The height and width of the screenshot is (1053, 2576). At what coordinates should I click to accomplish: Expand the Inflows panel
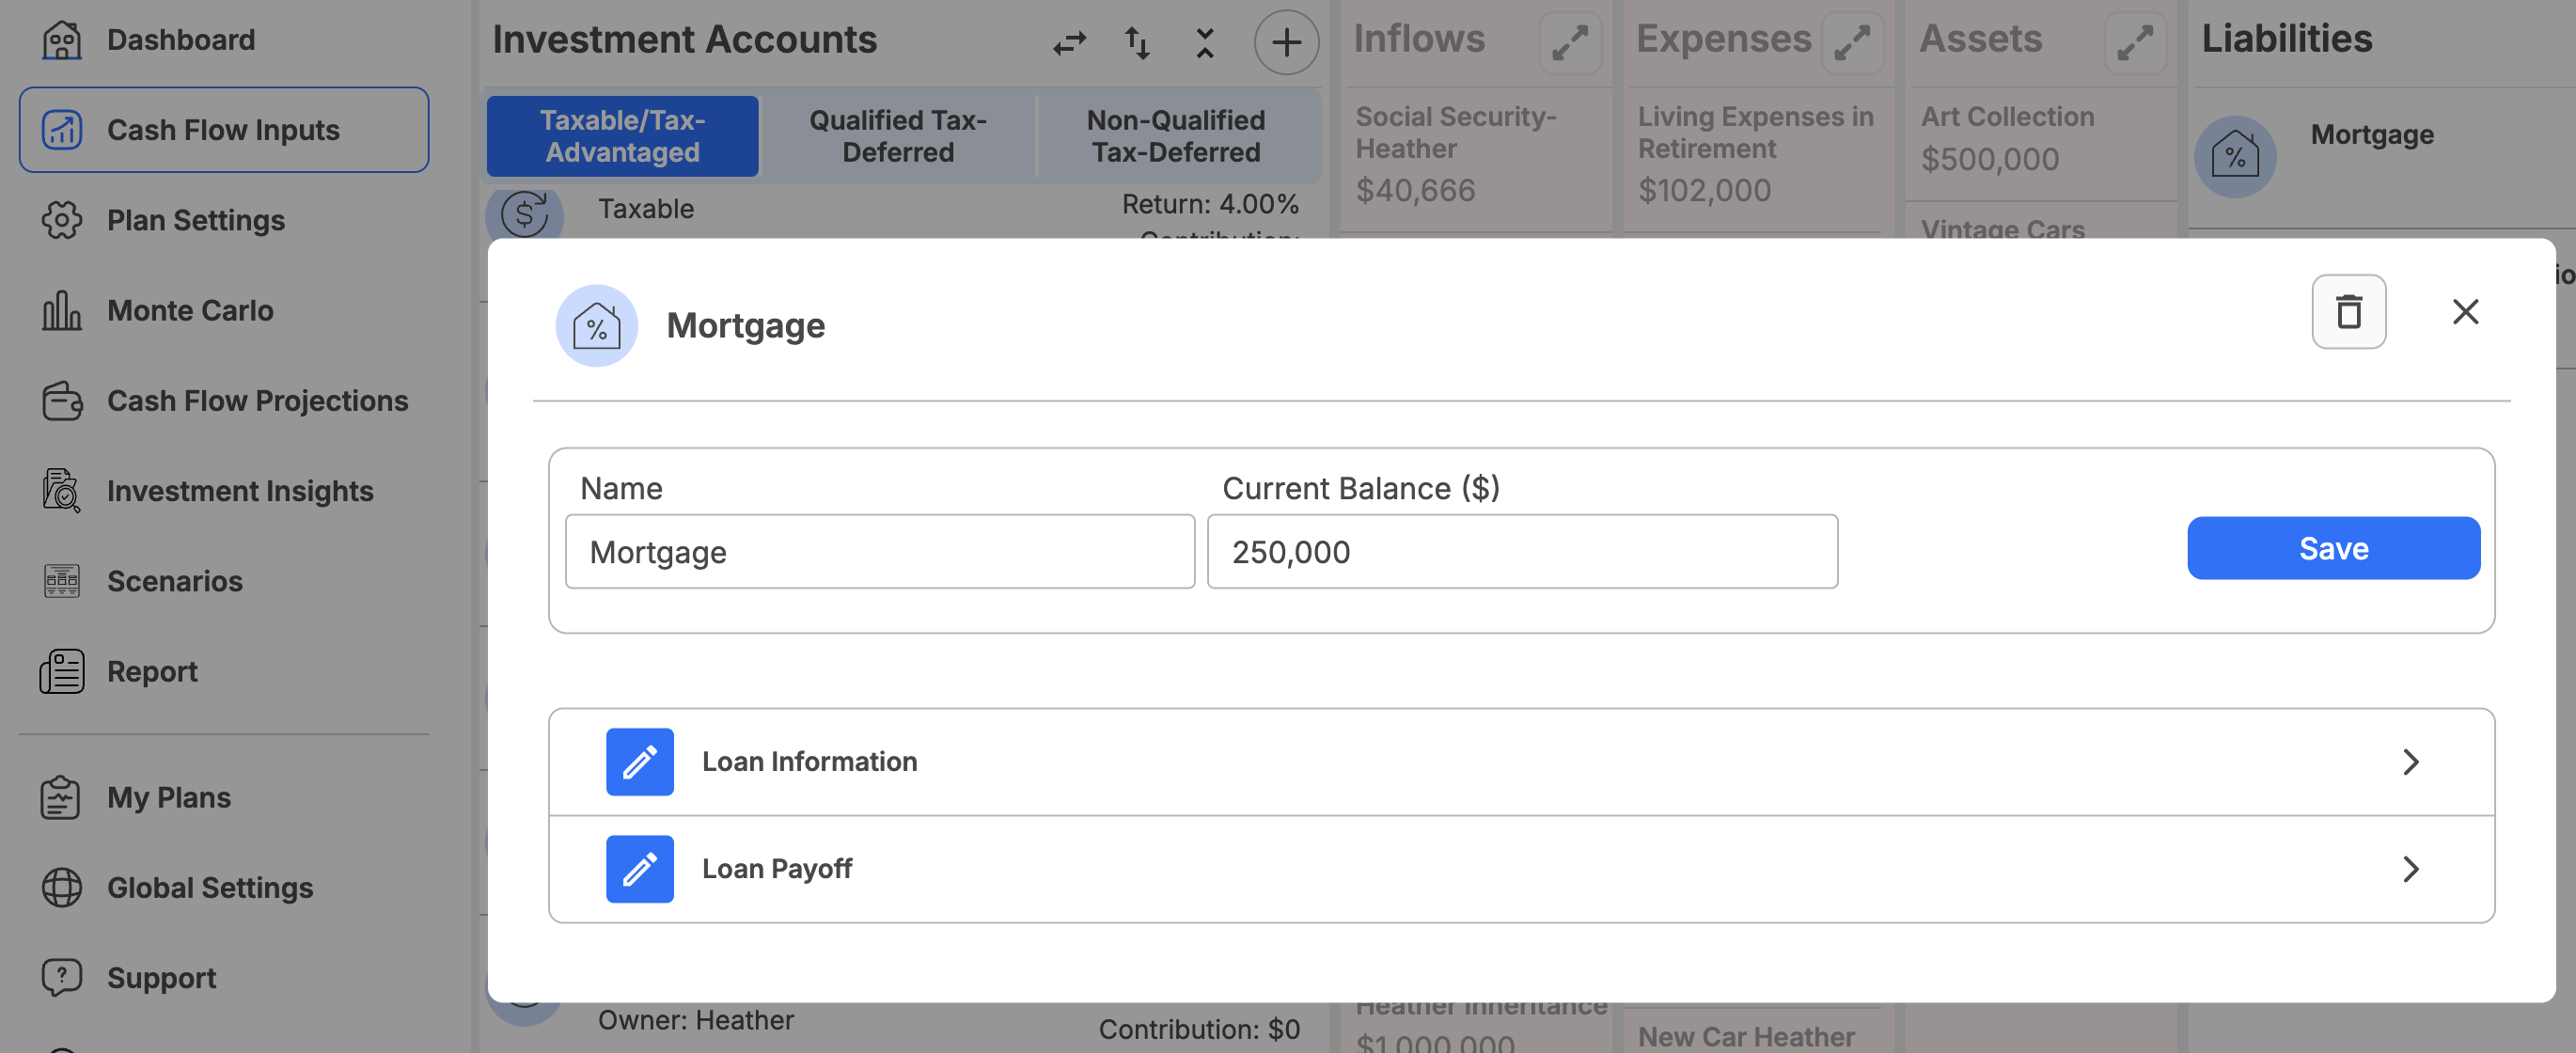pyautogui.click(x=1569, y=42)
